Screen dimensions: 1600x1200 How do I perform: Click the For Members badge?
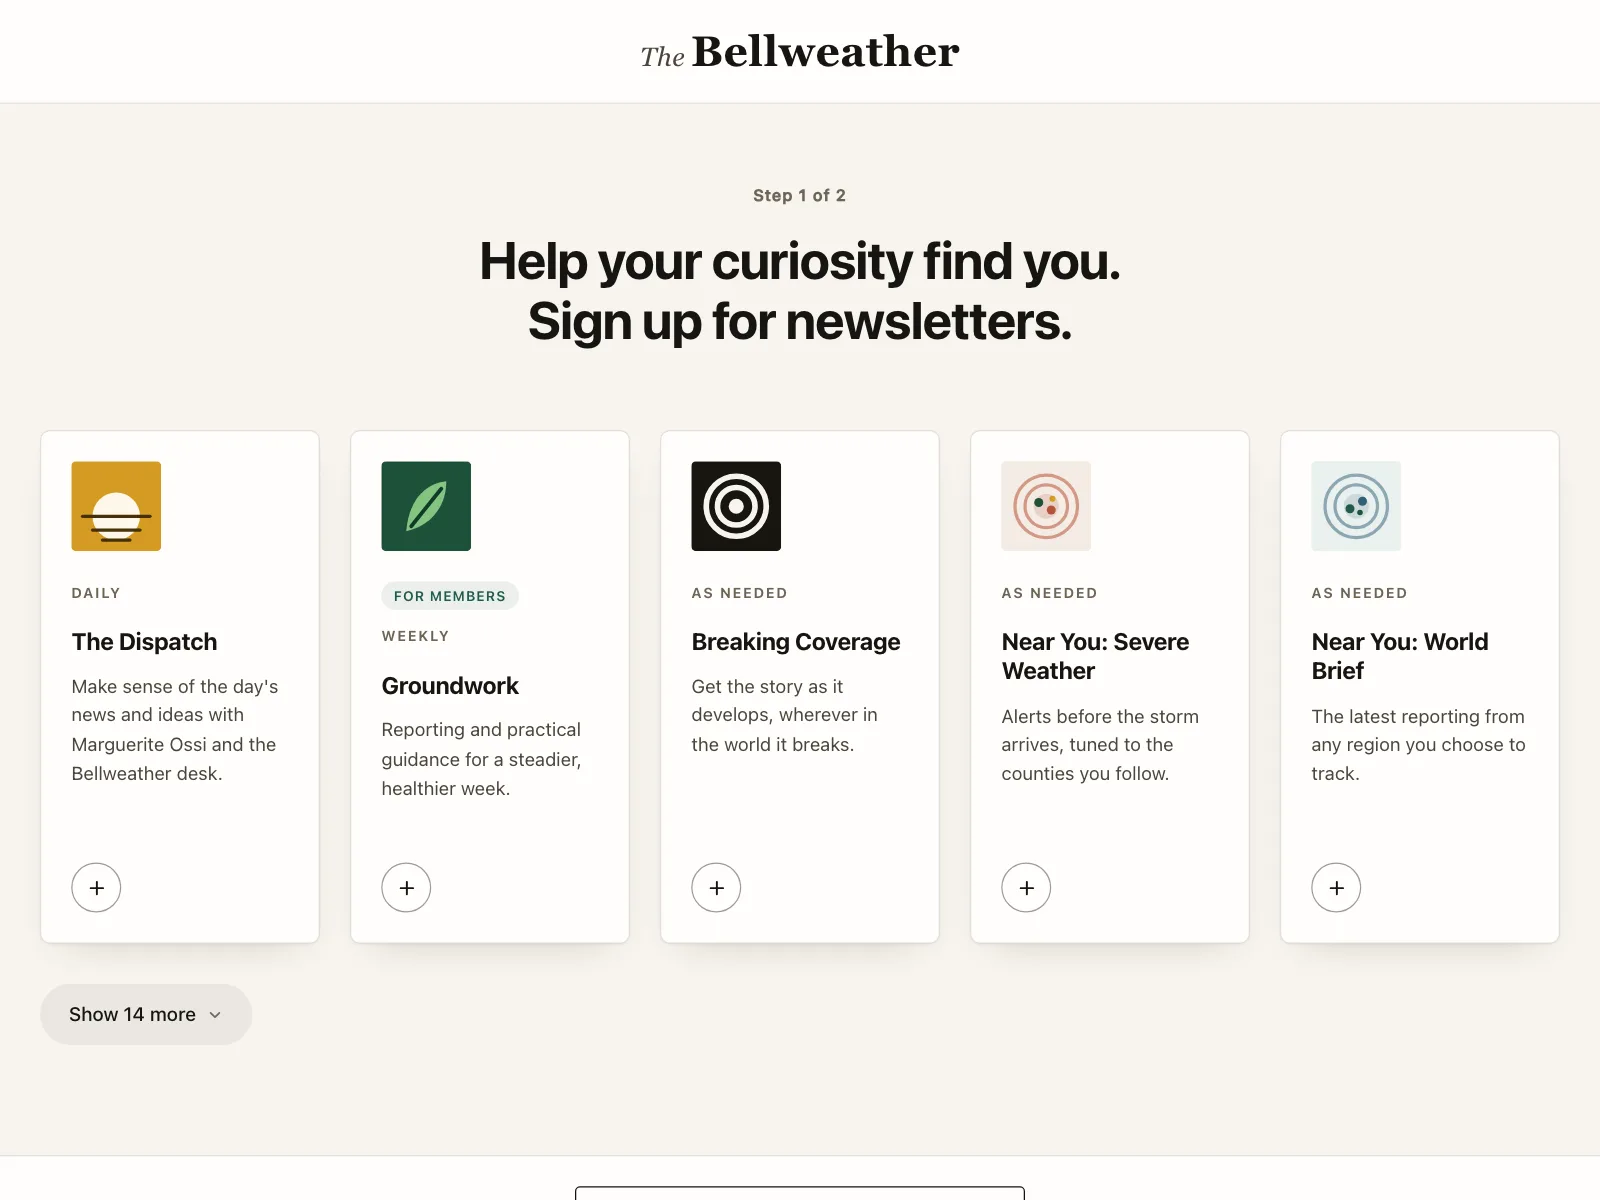(x=450, y=596)
